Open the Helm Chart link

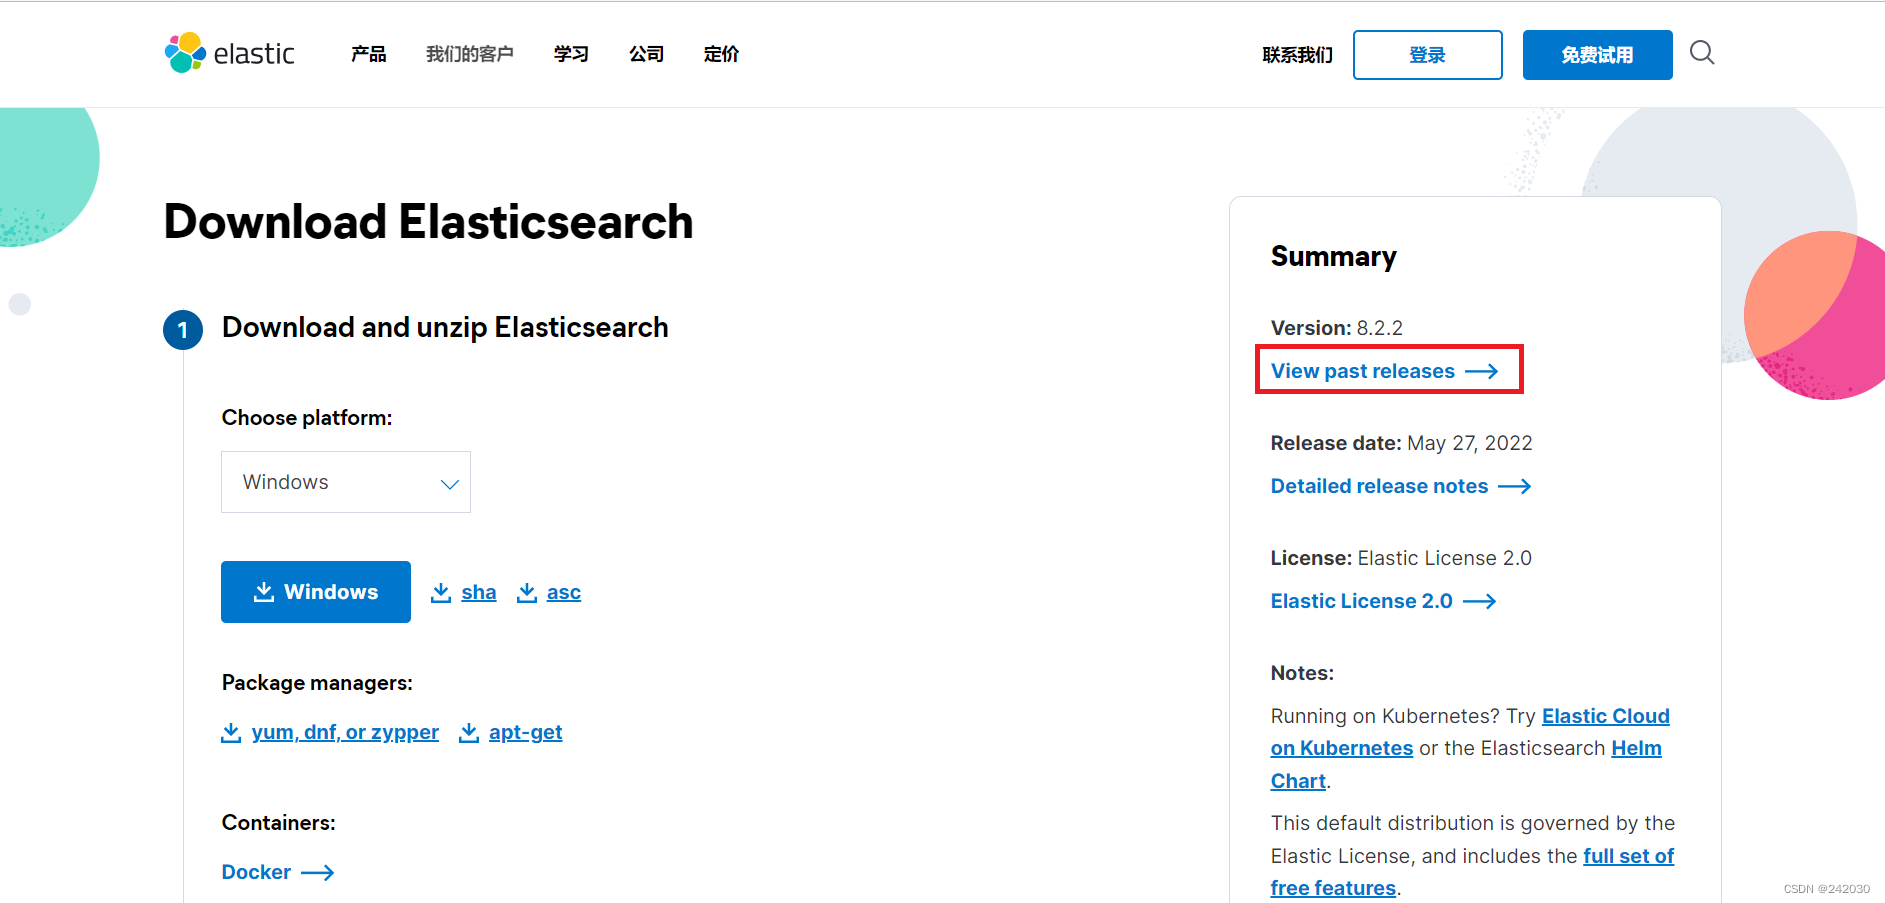point(1636,748)
